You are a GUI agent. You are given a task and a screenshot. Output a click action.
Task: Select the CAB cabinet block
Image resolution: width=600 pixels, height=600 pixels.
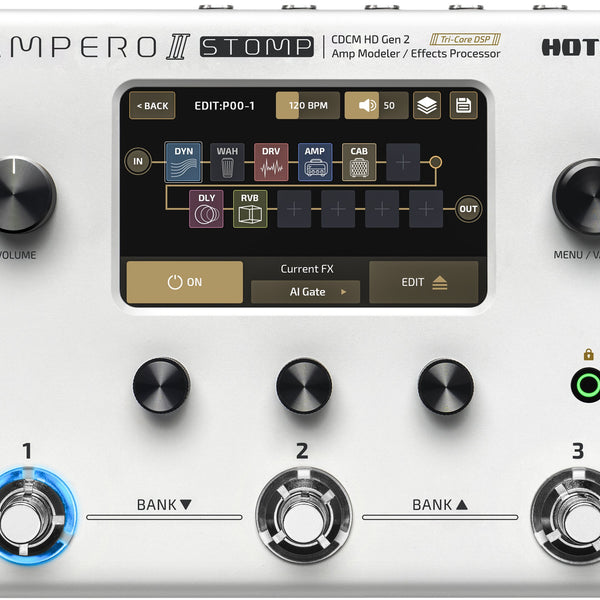click(359, 162)
